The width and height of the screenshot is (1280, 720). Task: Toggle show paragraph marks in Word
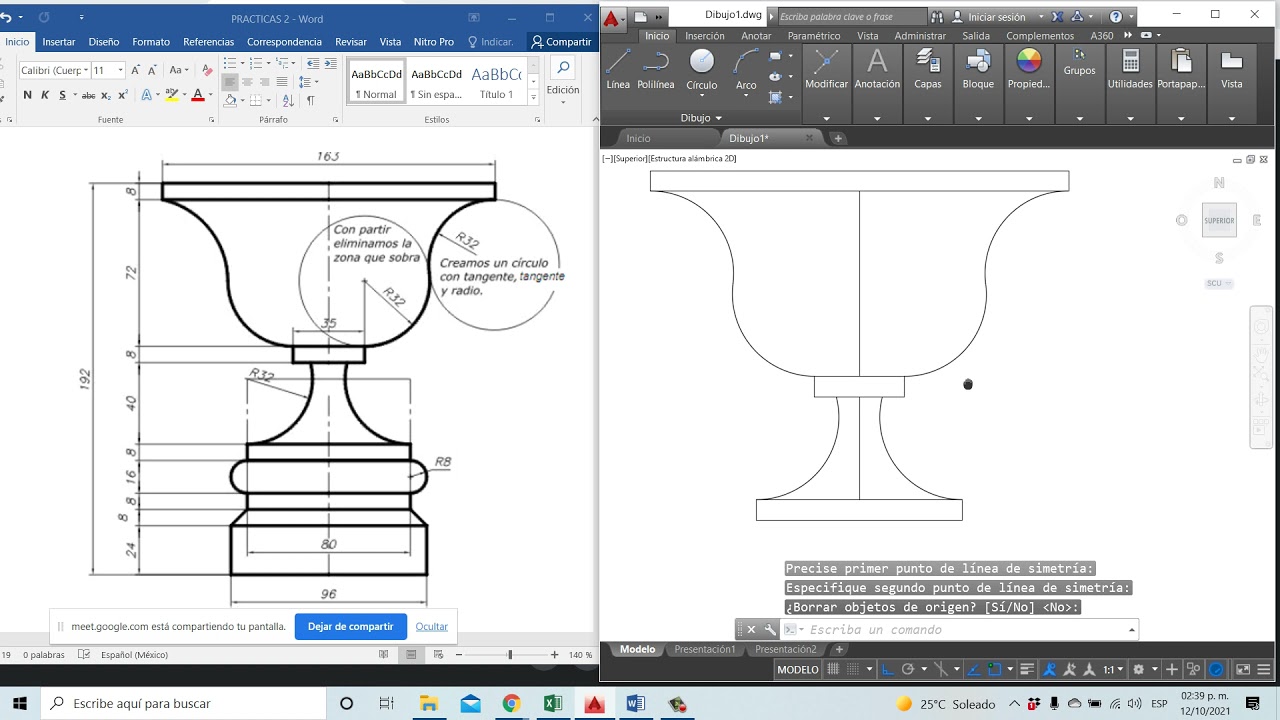(x=311, y=100)
